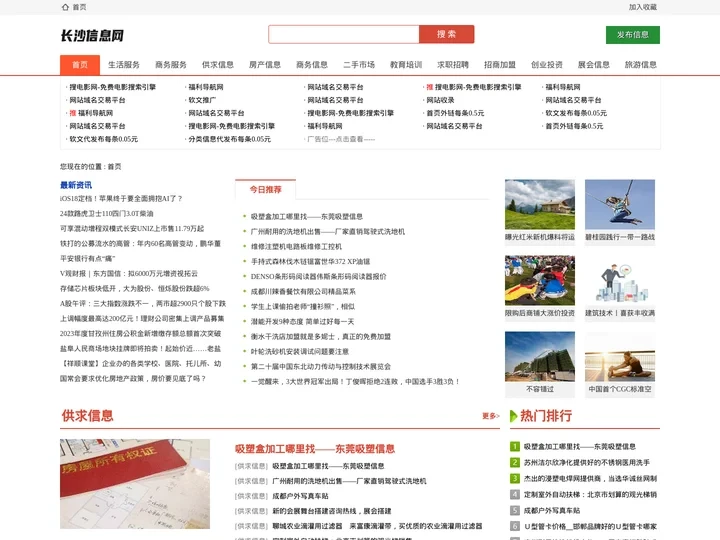
Task: Focus the search input field
Action: 343,34
